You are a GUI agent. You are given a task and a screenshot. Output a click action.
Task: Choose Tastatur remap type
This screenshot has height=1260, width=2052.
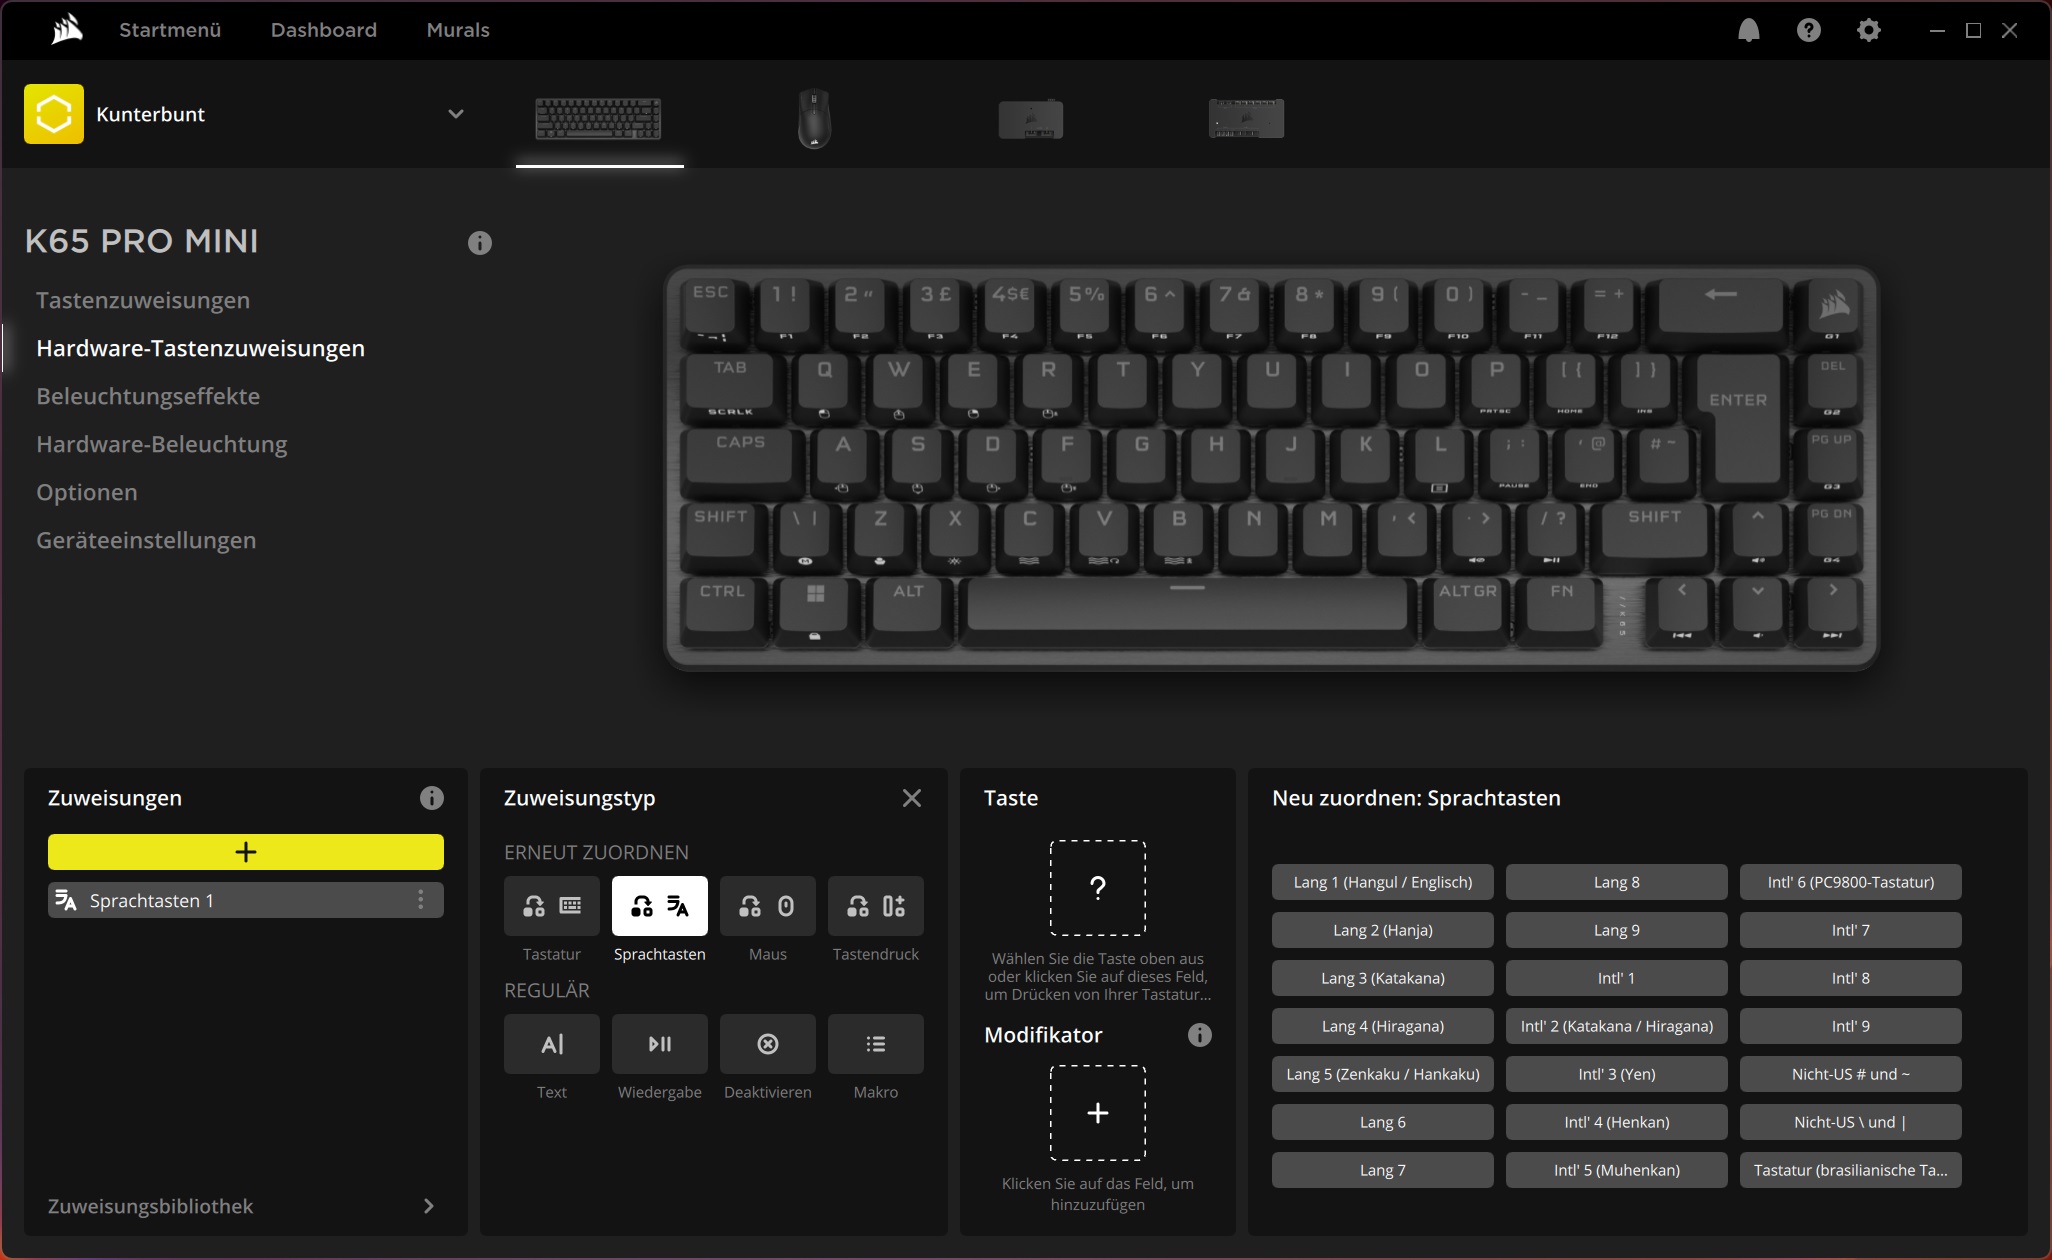tap(552, 906)
